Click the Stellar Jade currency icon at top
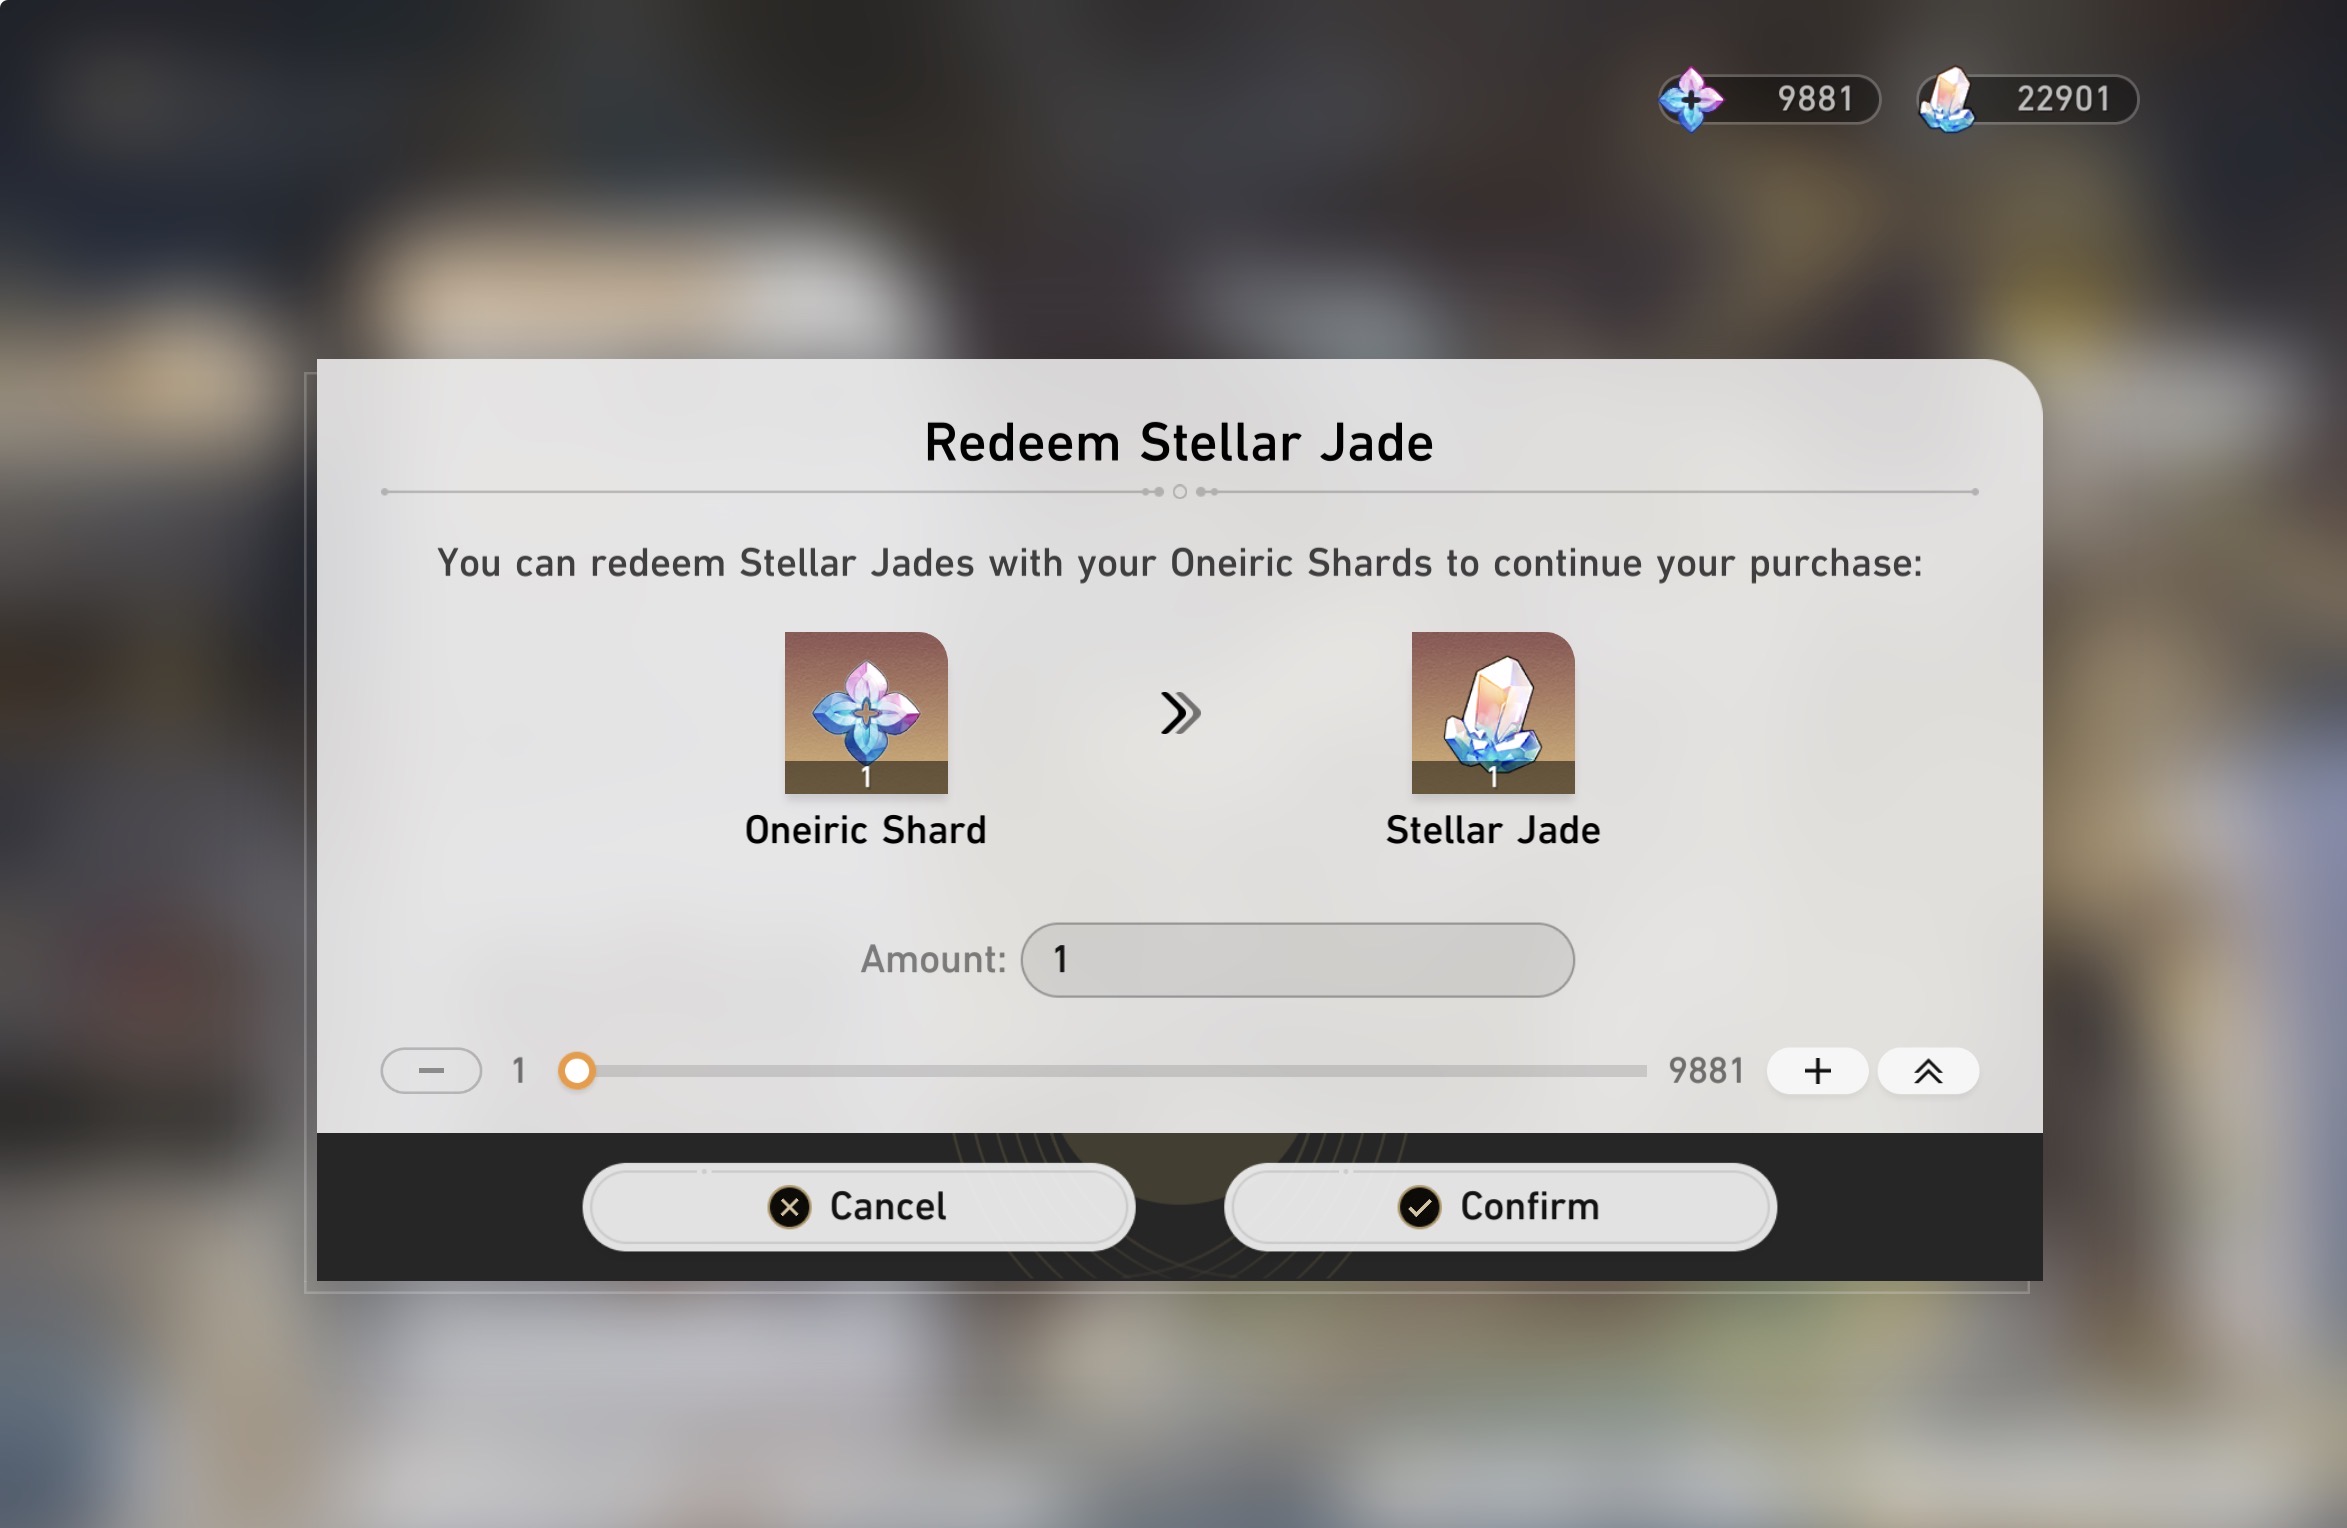This screenshot has height=1528, width=2347. tap(1947, 100)
